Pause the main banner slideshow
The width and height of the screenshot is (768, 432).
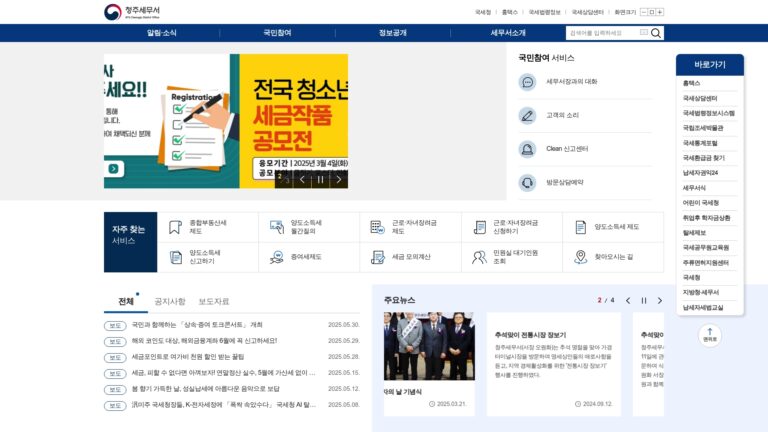click(x=320, y=180)
